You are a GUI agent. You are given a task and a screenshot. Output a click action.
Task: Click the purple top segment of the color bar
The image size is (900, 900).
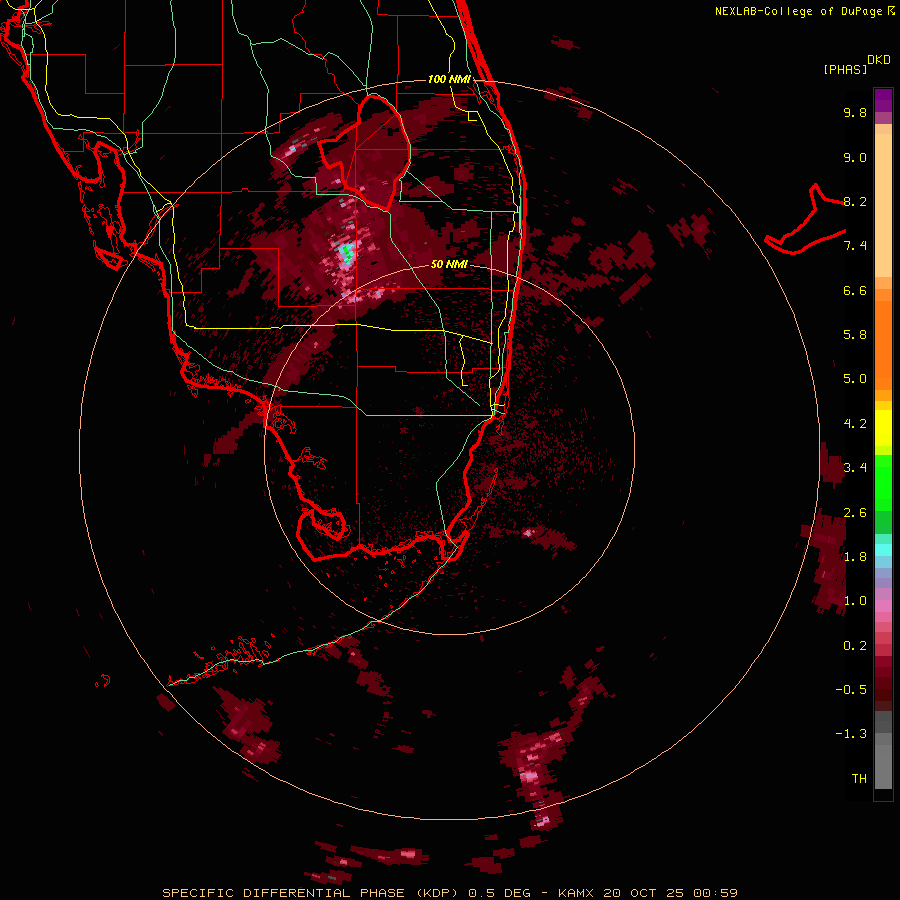point(883,100)
